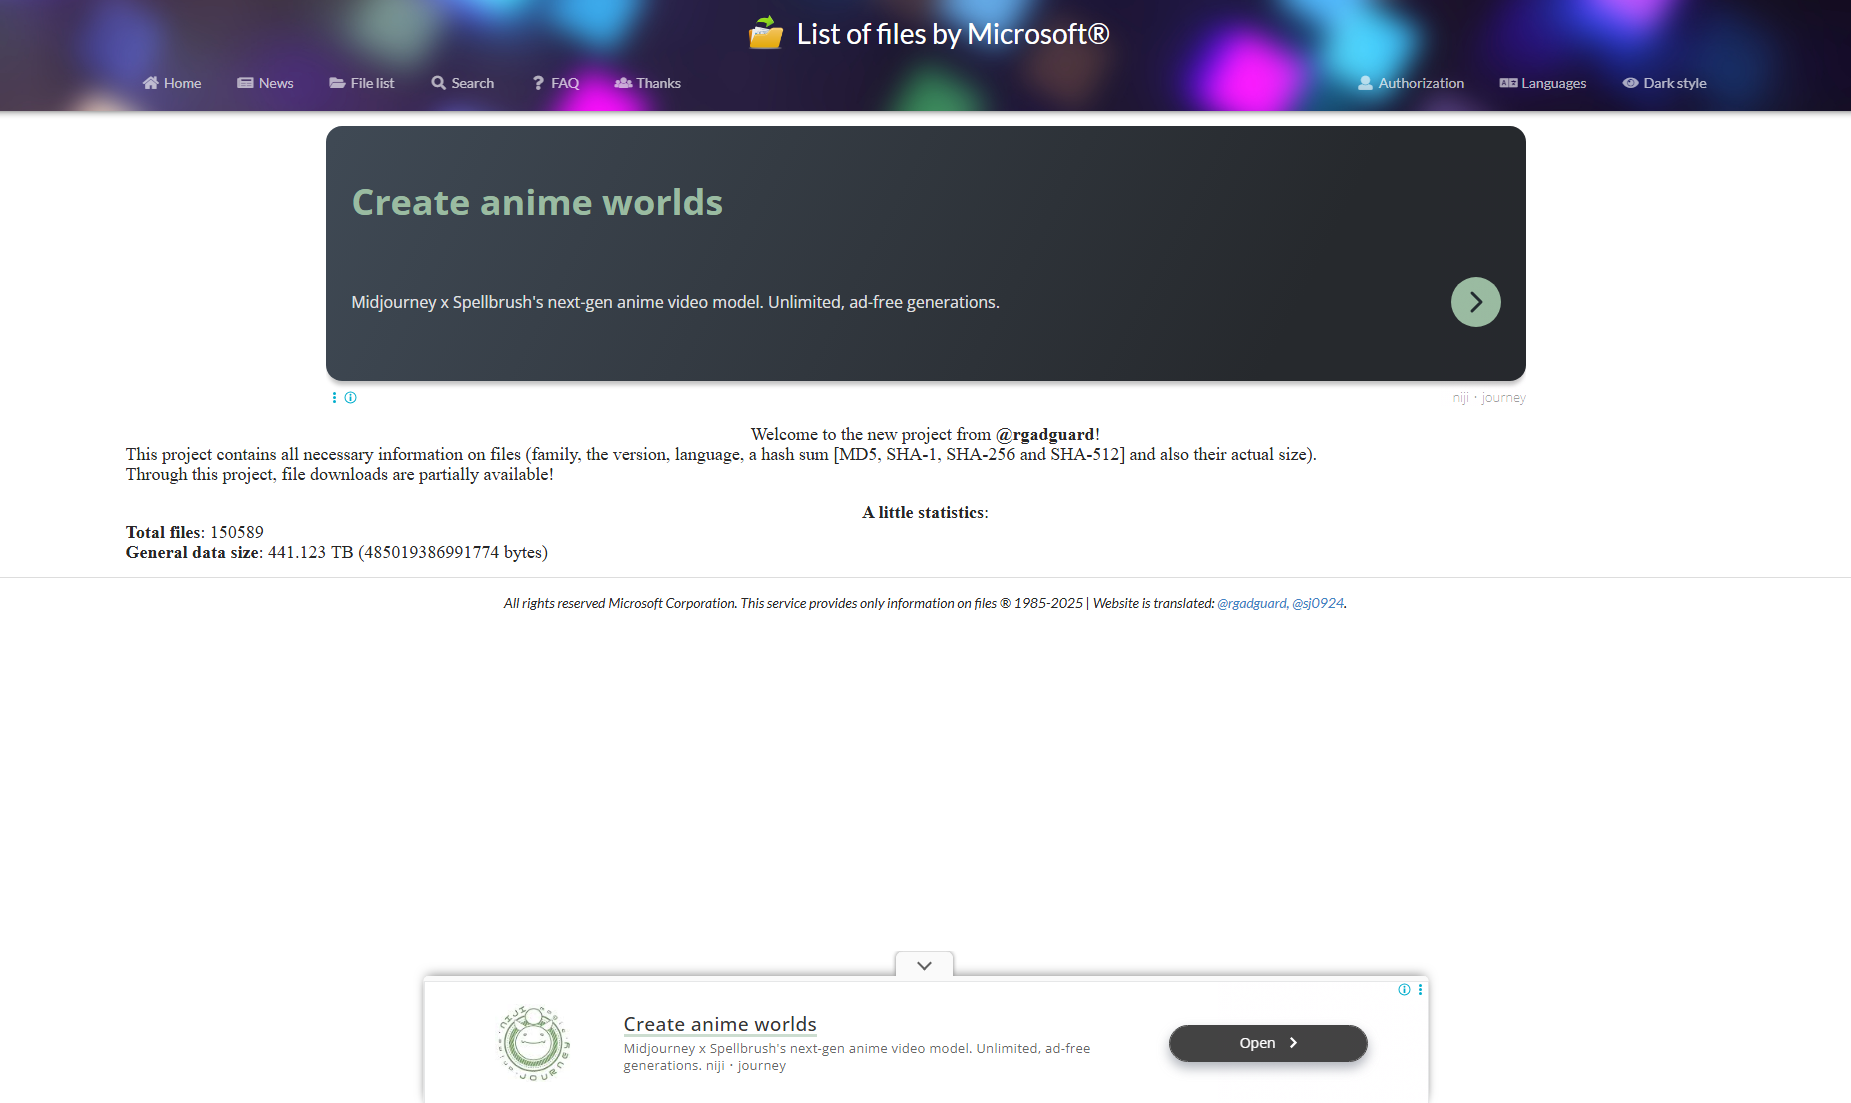Image resolution: width=1851 pixels, height=1103 pixels.
Task: Click the open-folder icon beside File list
Action: [338, 83]
